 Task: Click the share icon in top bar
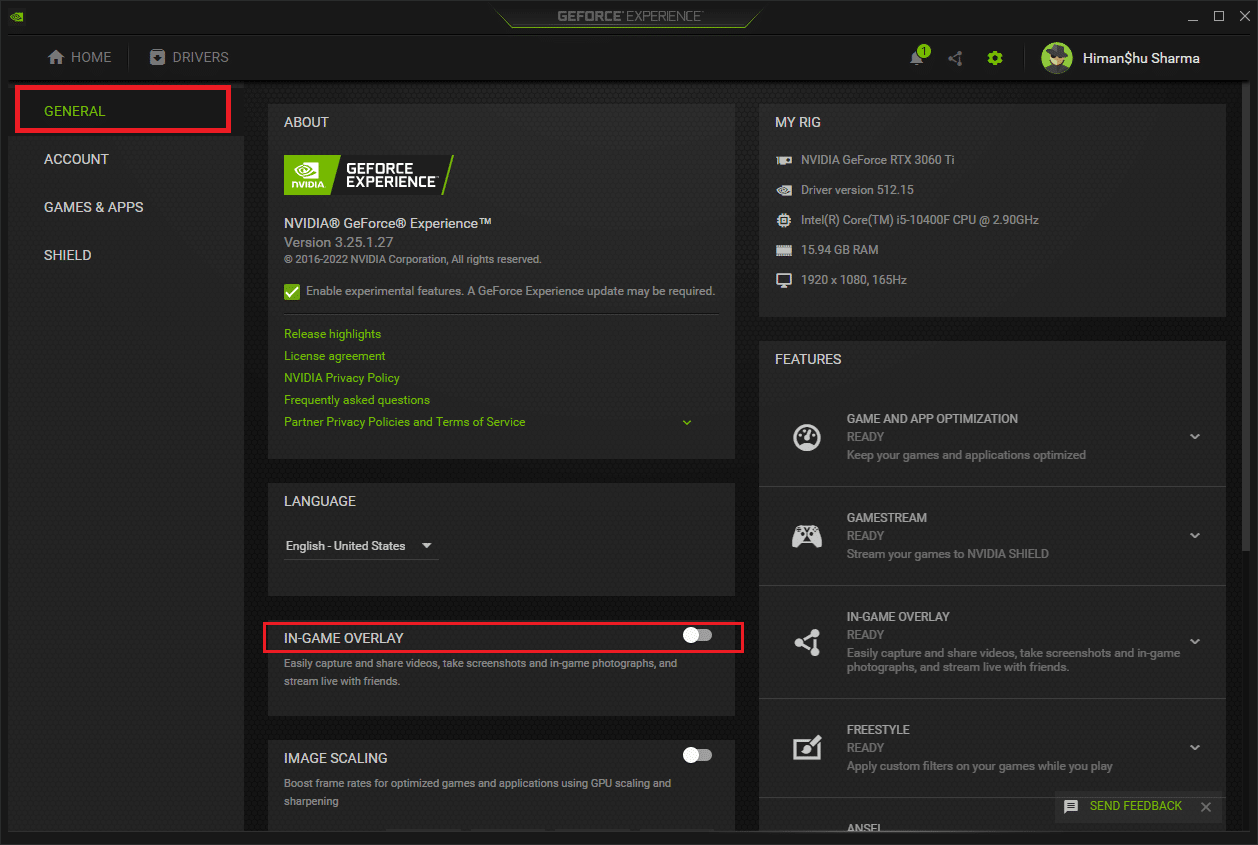click(955, 58)
